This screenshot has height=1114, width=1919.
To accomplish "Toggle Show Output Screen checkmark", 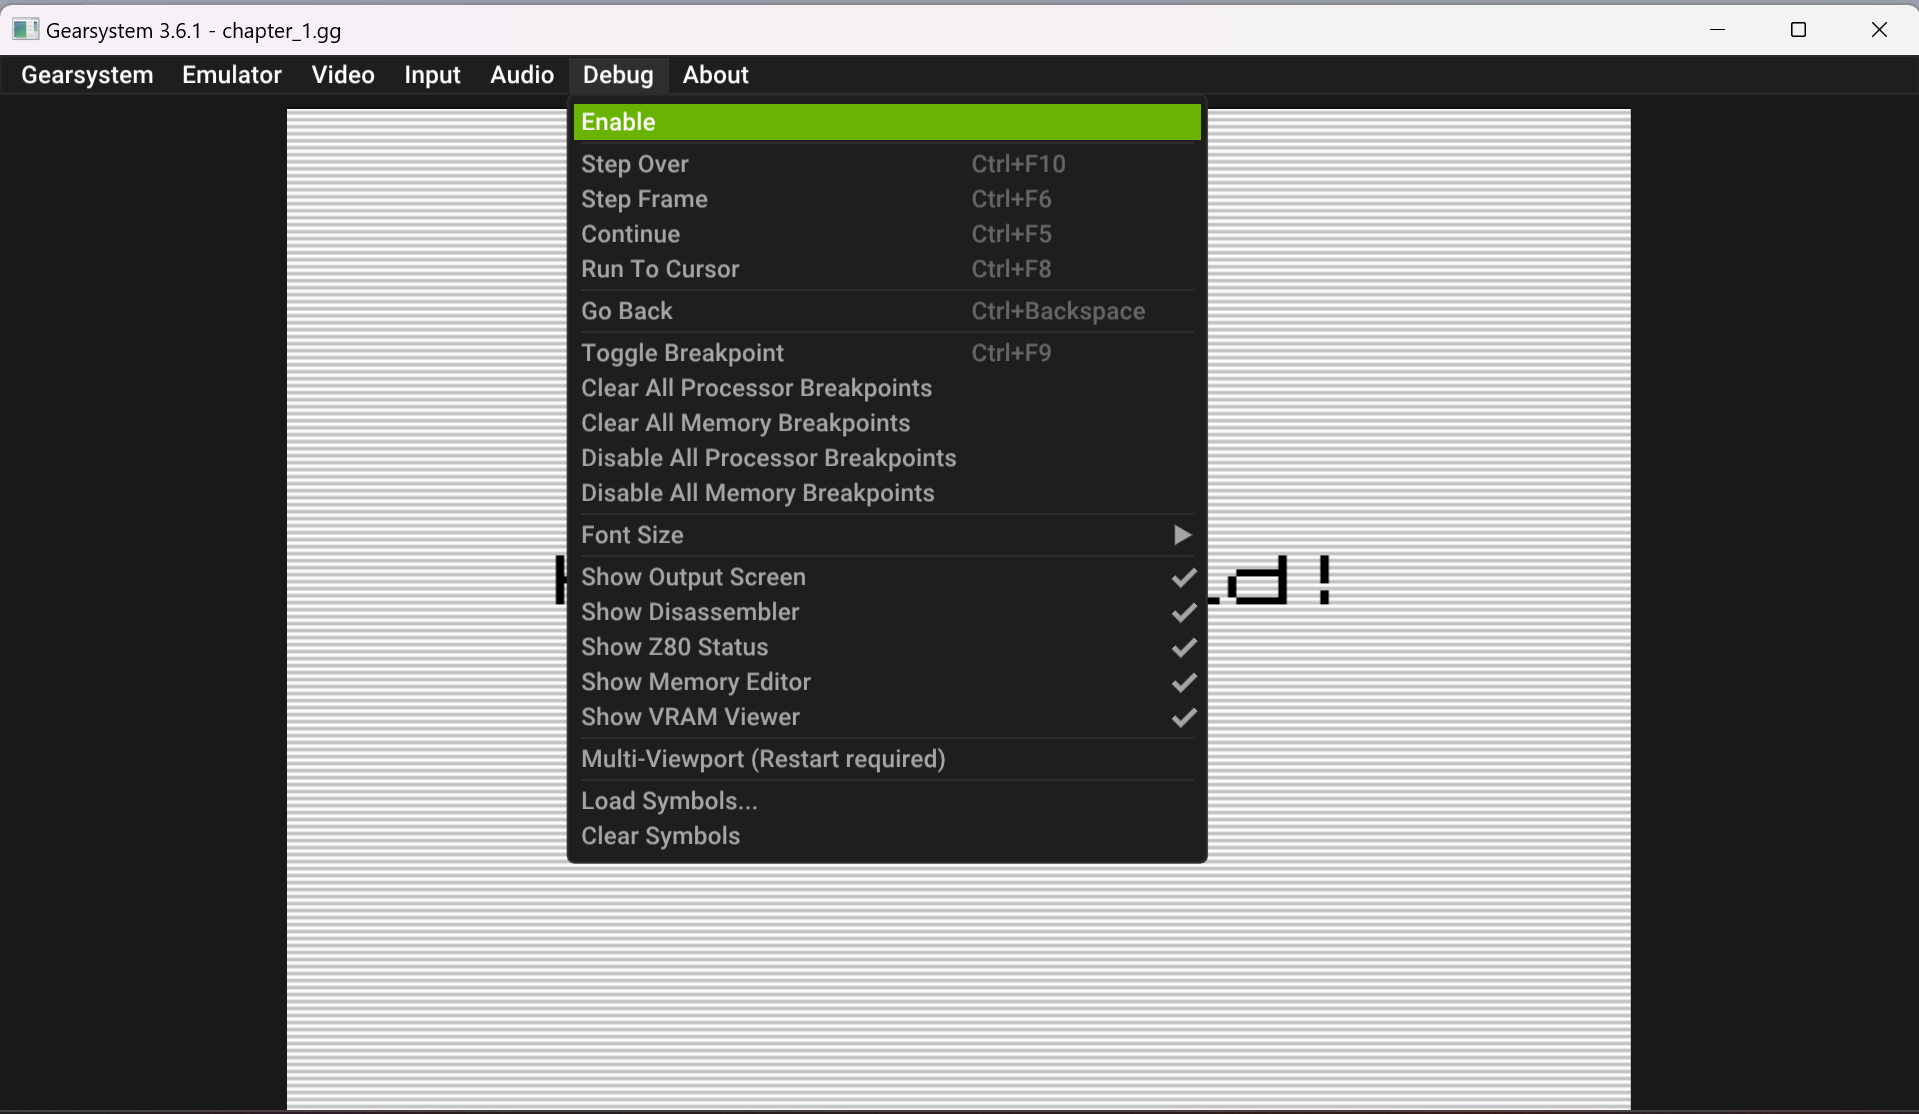I will coord(1184,578).
